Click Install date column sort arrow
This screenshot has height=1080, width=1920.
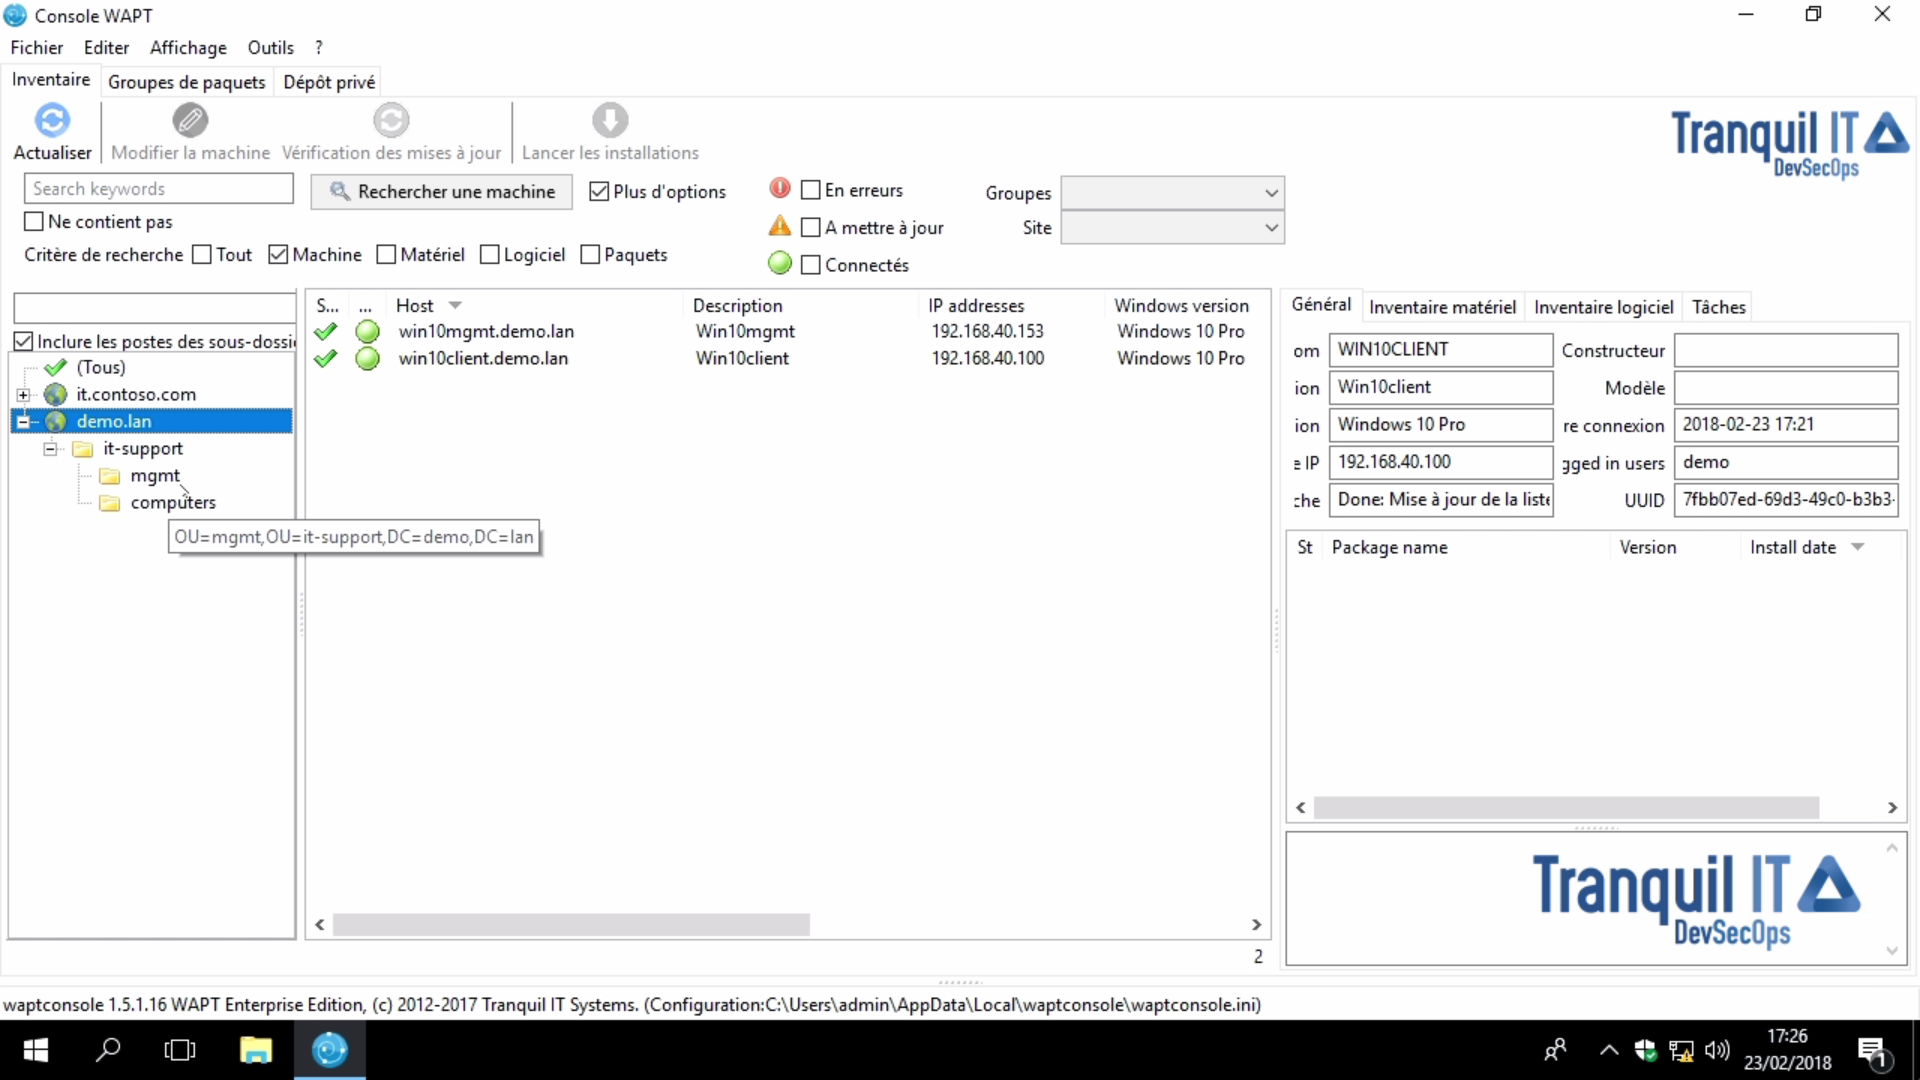[1858, 547]
